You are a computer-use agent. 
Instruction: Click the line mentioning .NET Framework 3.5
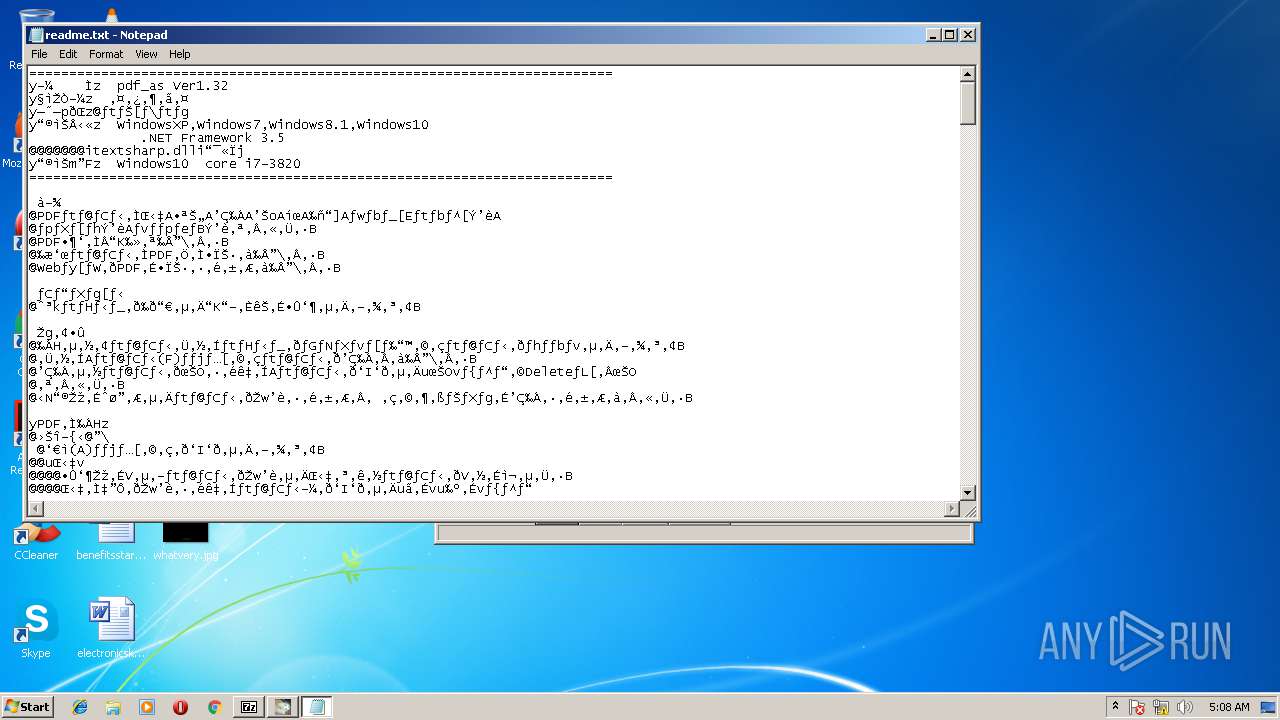[212, 138]
